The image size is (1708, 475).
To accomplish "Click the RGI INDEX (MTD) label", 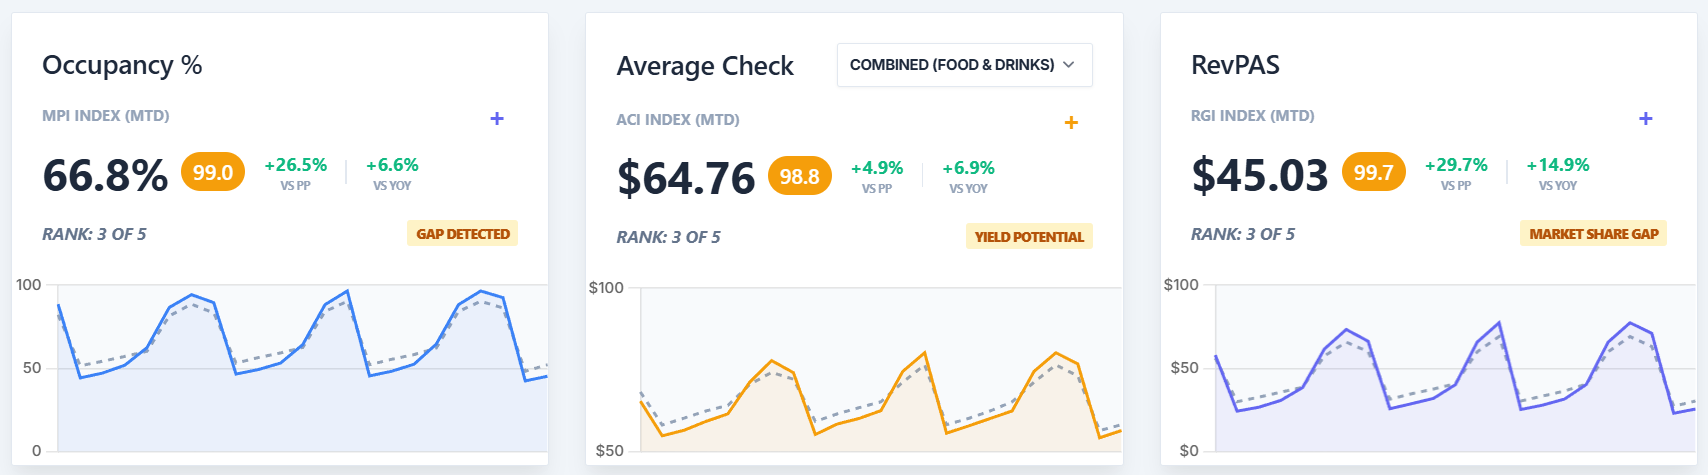I will point(1253,116).
